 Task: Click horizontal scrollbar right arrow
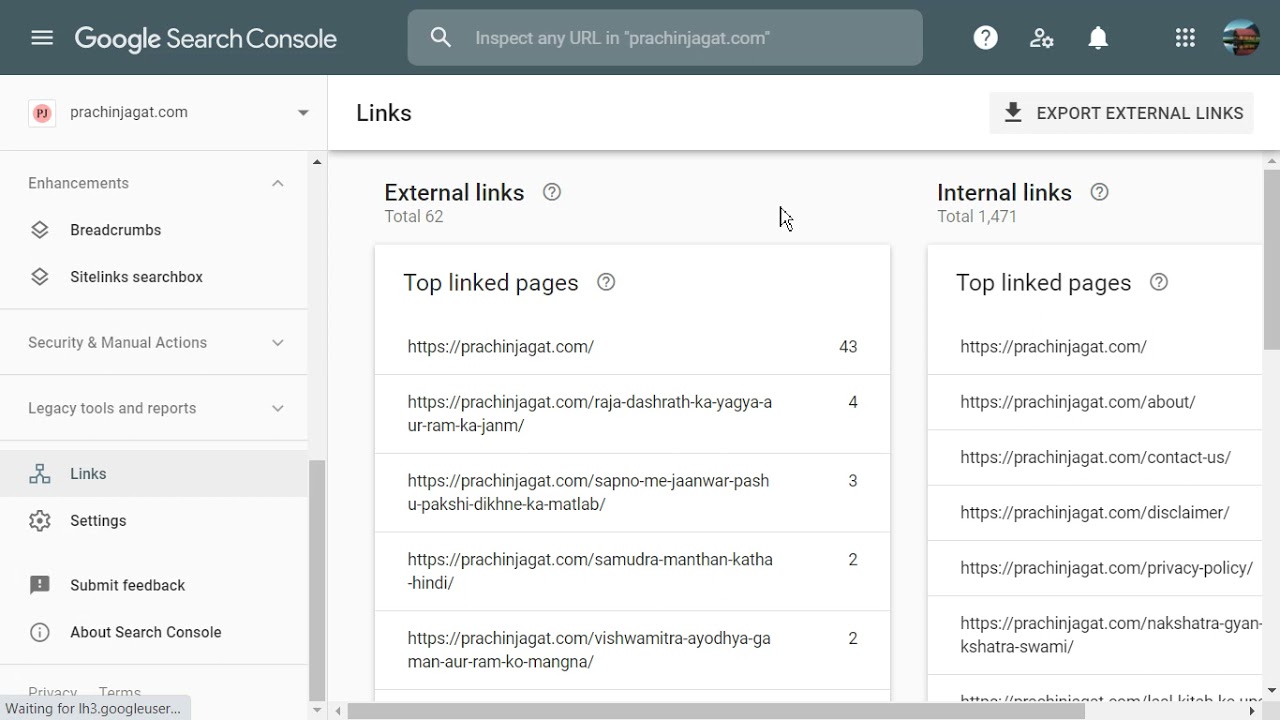coord(1252,711)
